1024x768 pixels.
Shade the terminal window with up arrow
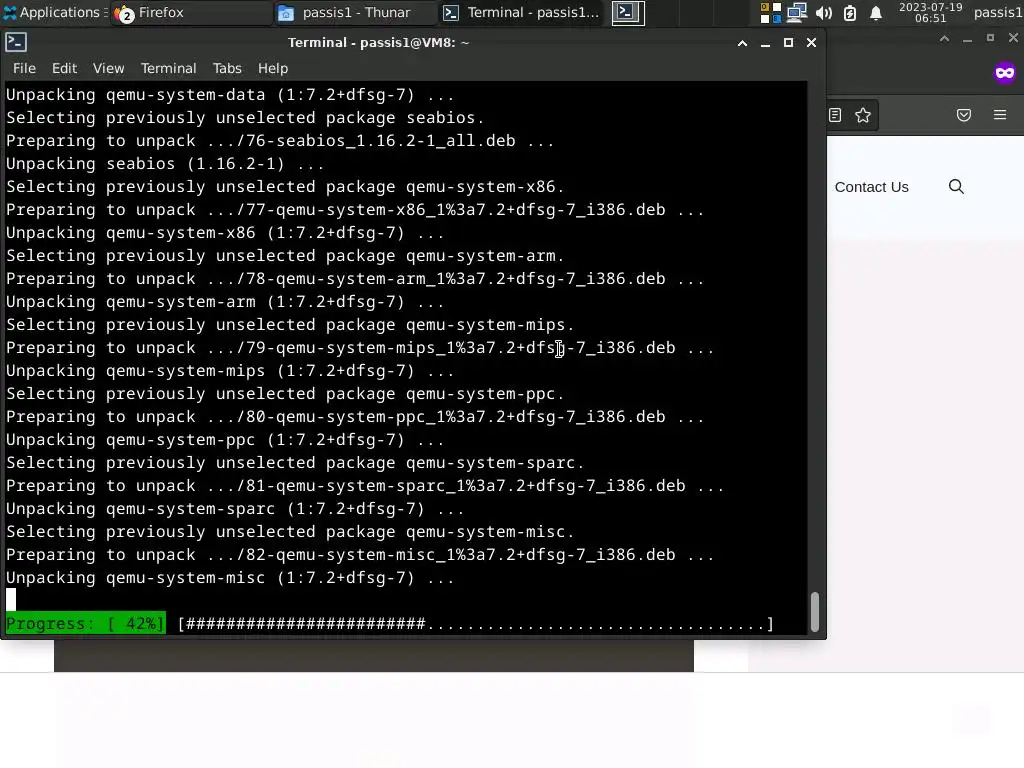coord(742,43)
